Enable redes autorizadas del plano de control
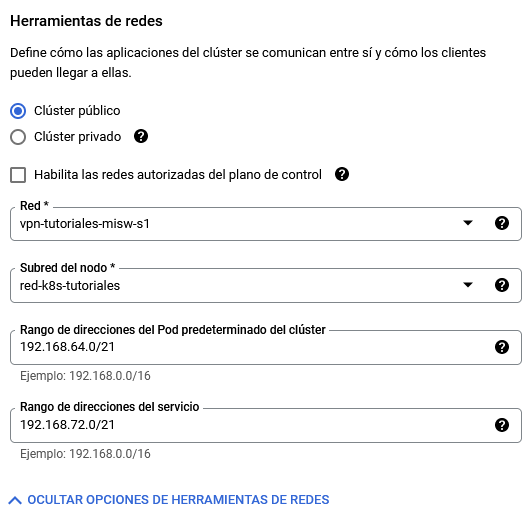 tap(18, 175)
